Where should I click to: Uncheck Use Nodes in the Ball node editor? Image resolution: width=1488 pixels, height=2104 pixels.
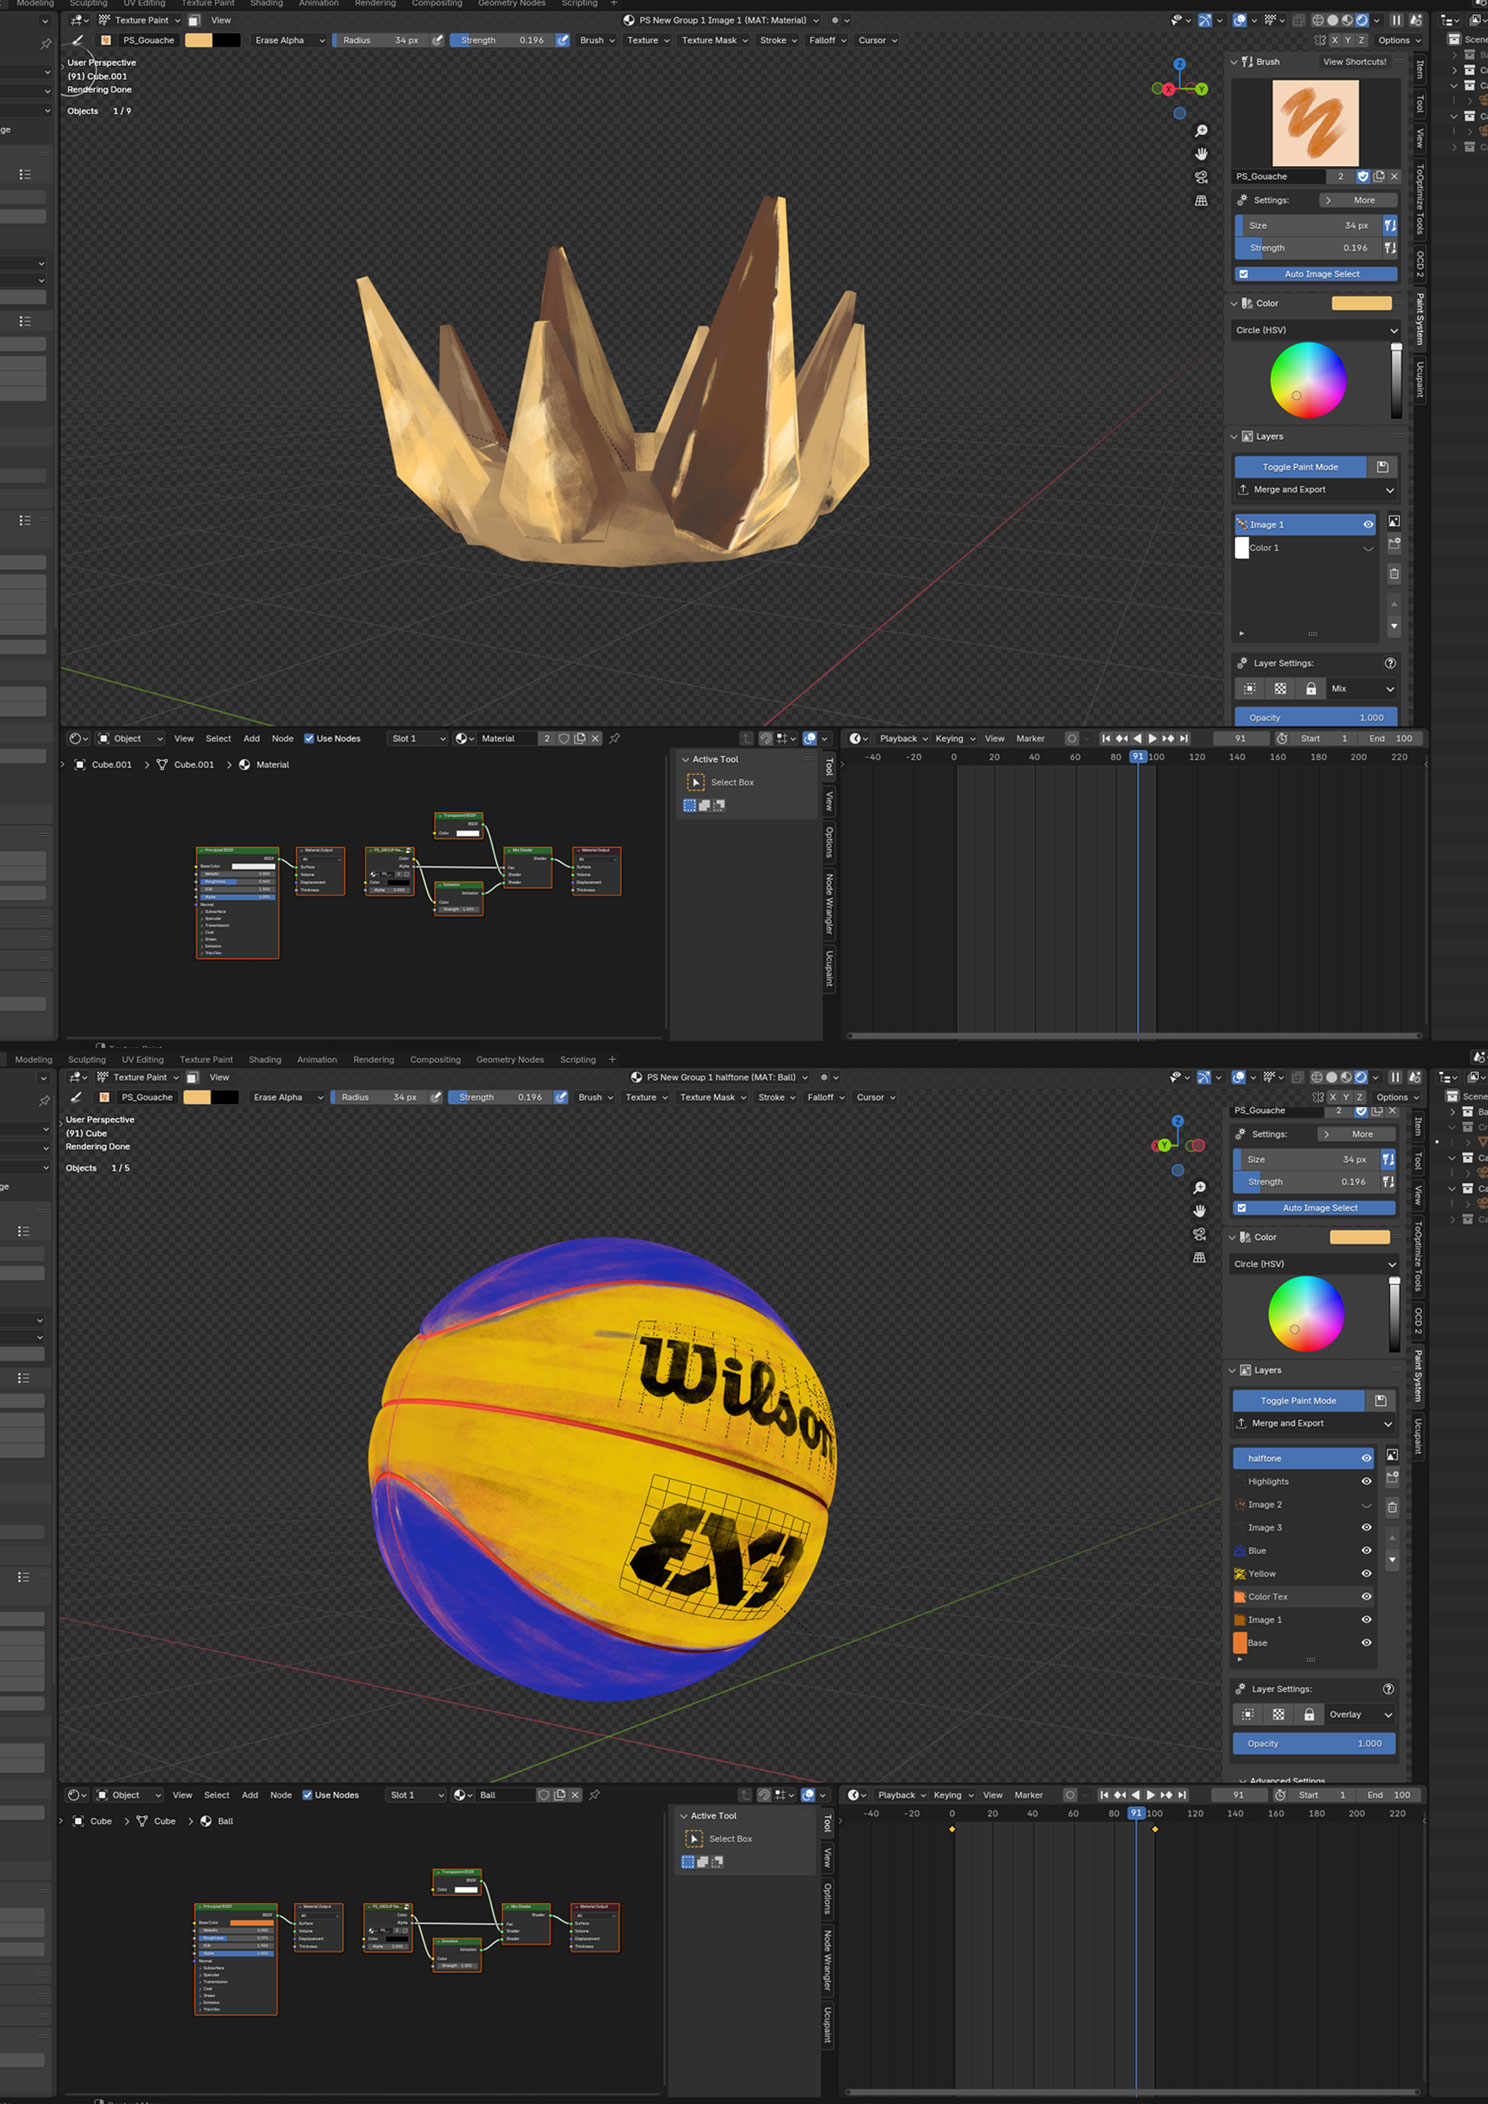click(307, 1795)
